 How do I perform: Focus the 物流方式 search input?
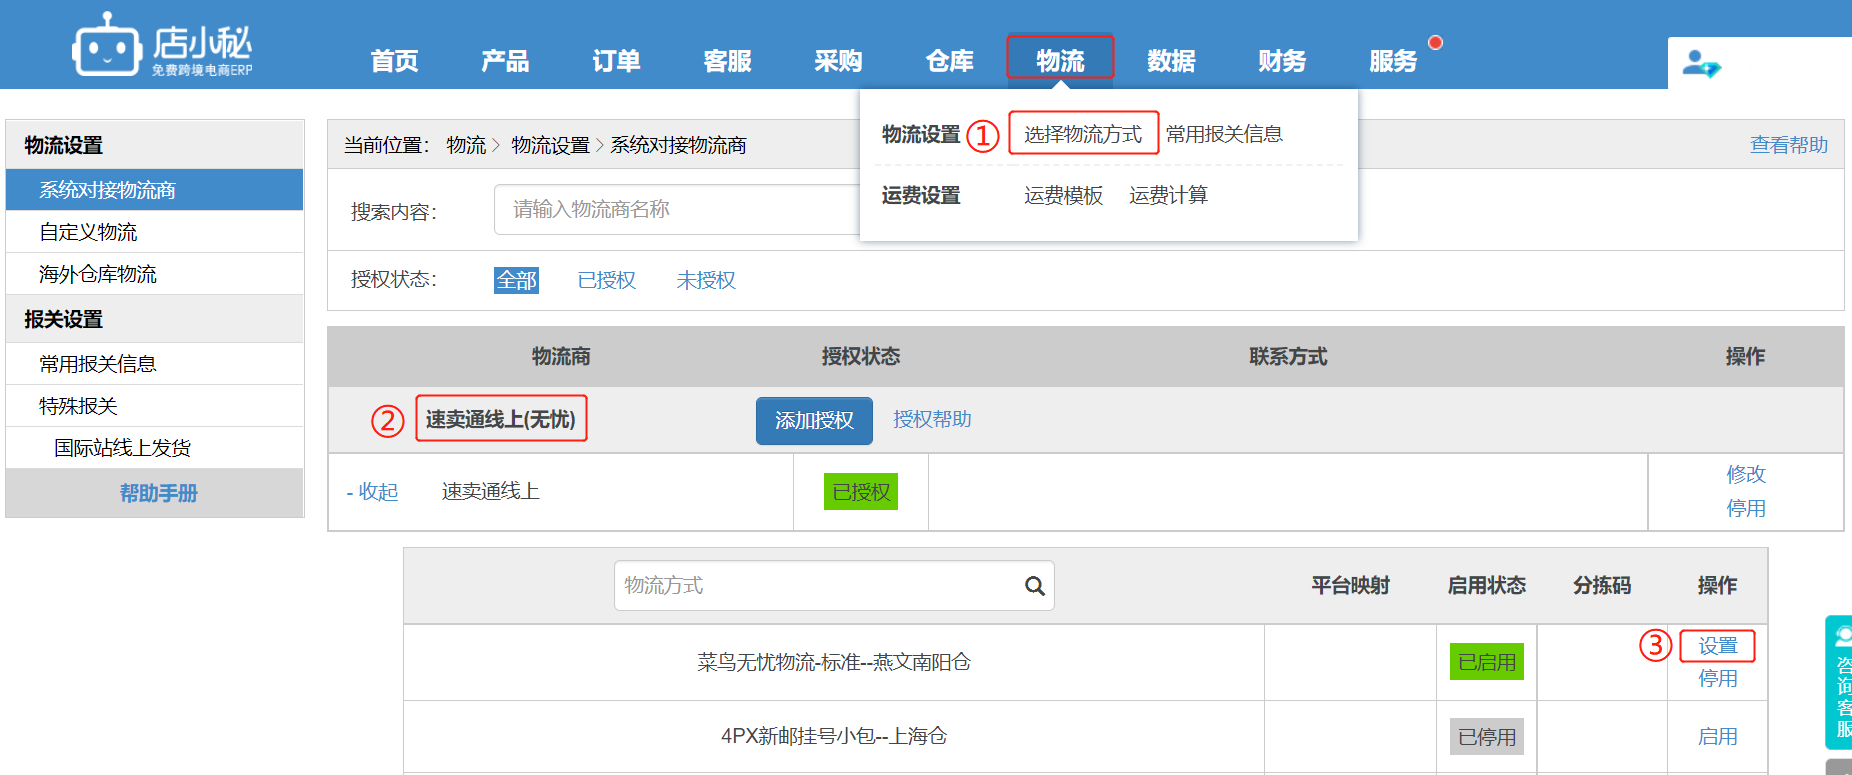(834, 586)
